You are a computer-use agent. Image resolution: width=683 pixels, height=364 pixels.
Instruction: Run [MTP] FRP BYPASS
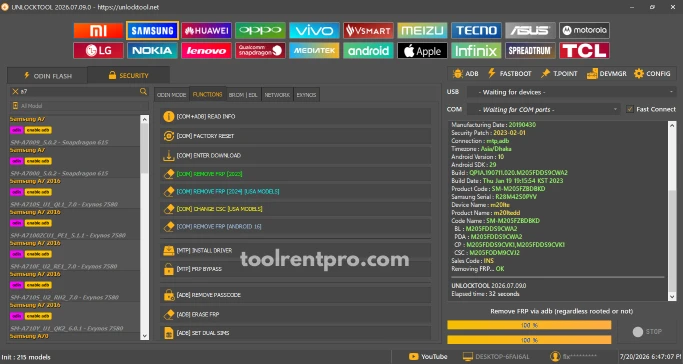click(295, 269)
